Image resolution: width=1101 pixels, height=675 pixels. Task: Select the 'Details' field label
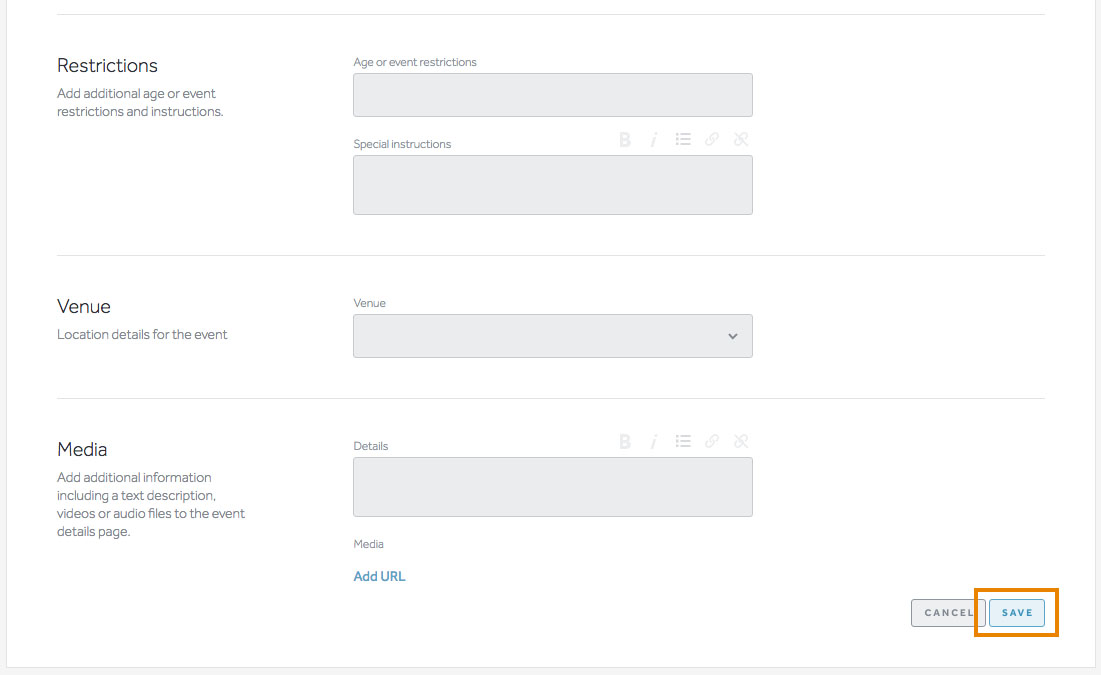(x=371, y=446)
